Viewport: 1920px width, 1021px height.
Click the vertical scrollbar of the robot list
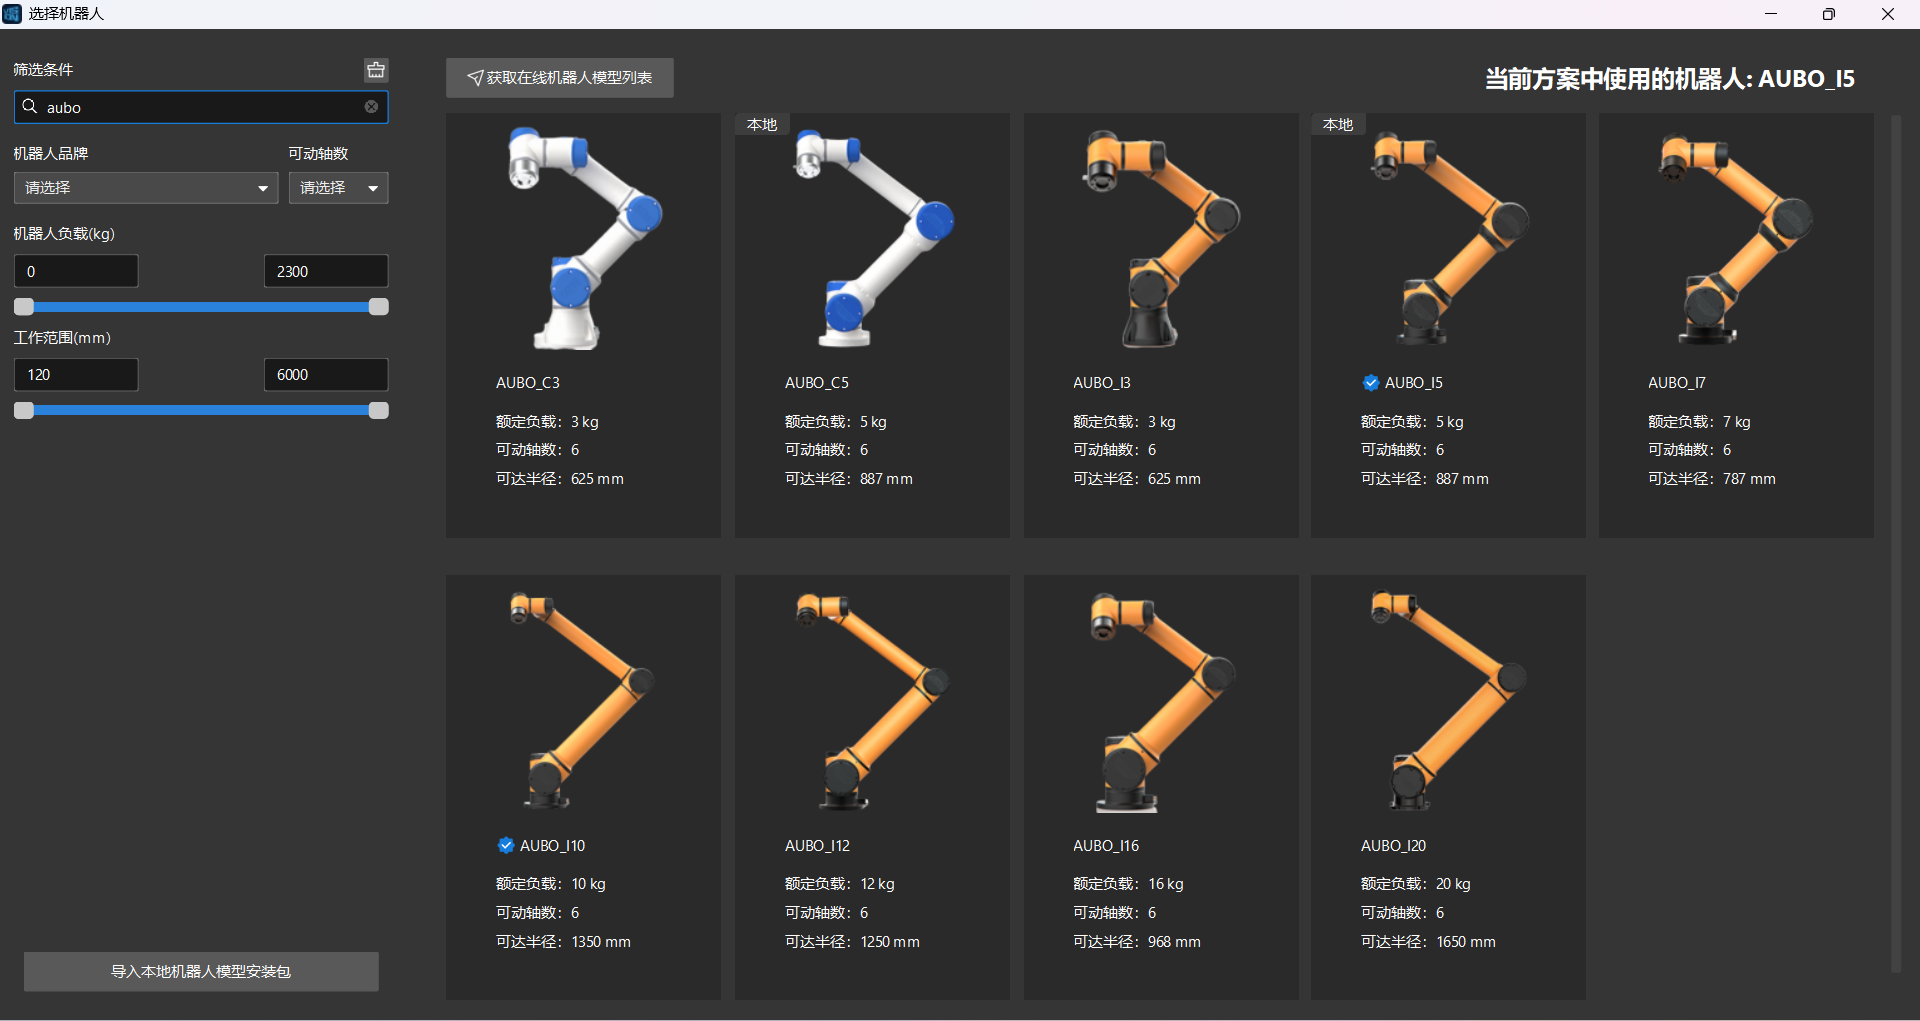point(1895,540)
